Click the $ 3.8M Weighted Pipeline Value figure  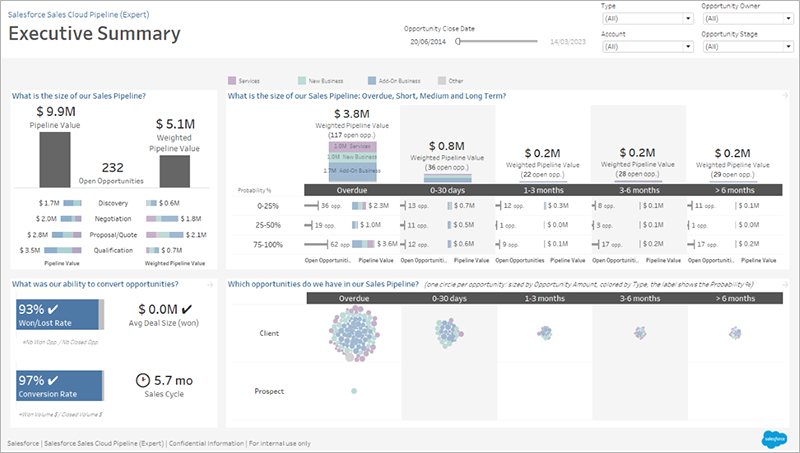click(x=352, y=114)
